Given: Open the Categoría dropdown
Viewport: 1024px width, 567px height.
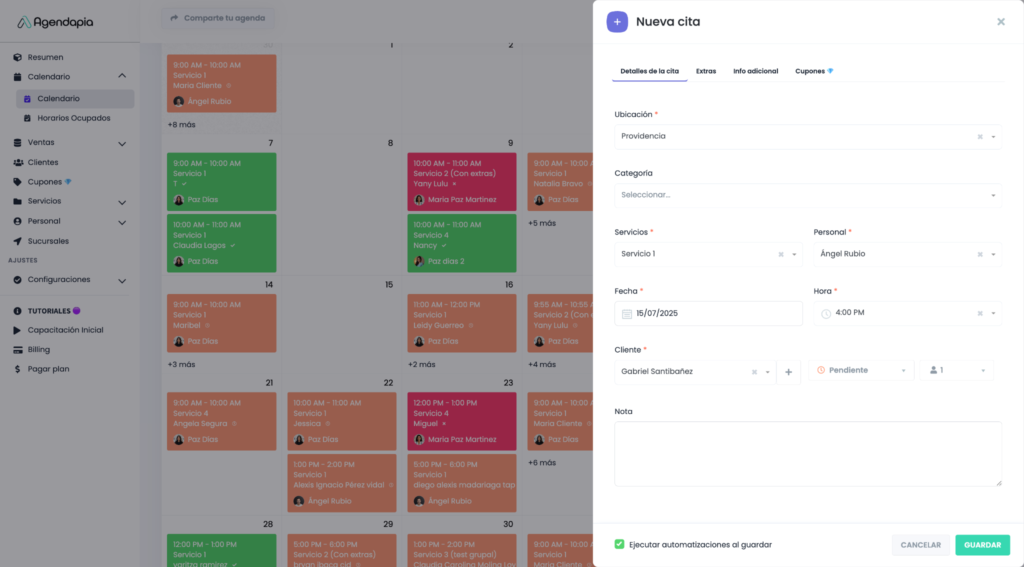Looking at the screenshot, I should (x=807, y=195).
